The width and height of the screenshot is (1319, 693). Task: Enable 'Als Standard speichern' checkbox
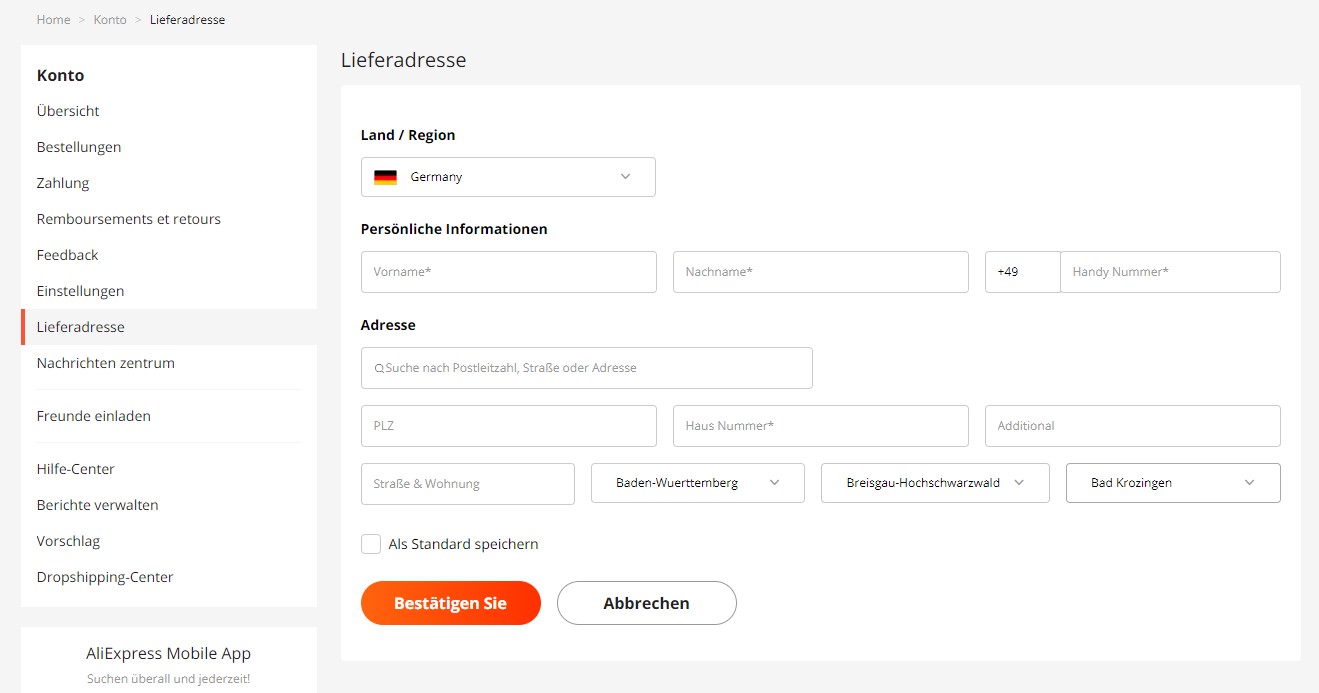(371, 543)
